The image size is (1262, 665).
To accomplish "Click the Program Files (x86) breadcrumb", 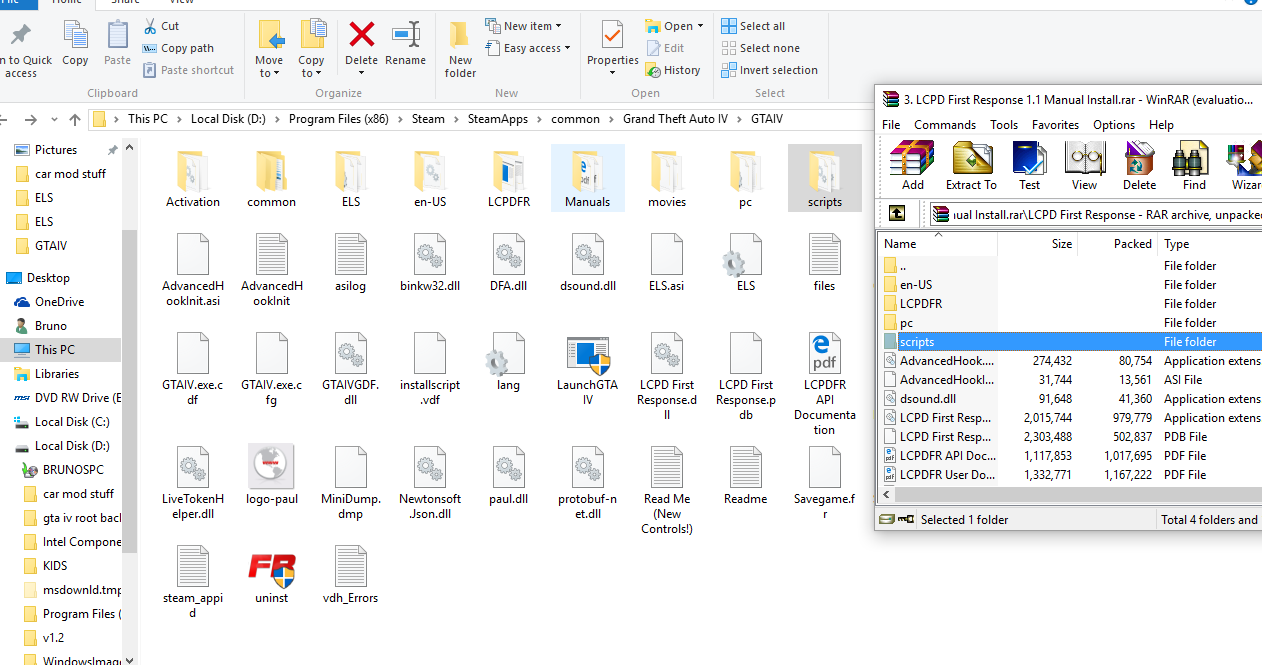I will pos(338,119).
